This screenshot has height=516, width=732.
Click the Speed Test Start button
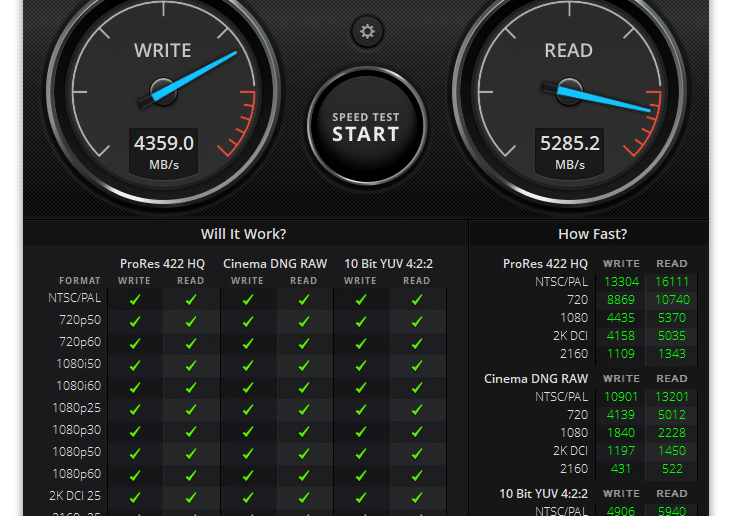tap(366, 126)
